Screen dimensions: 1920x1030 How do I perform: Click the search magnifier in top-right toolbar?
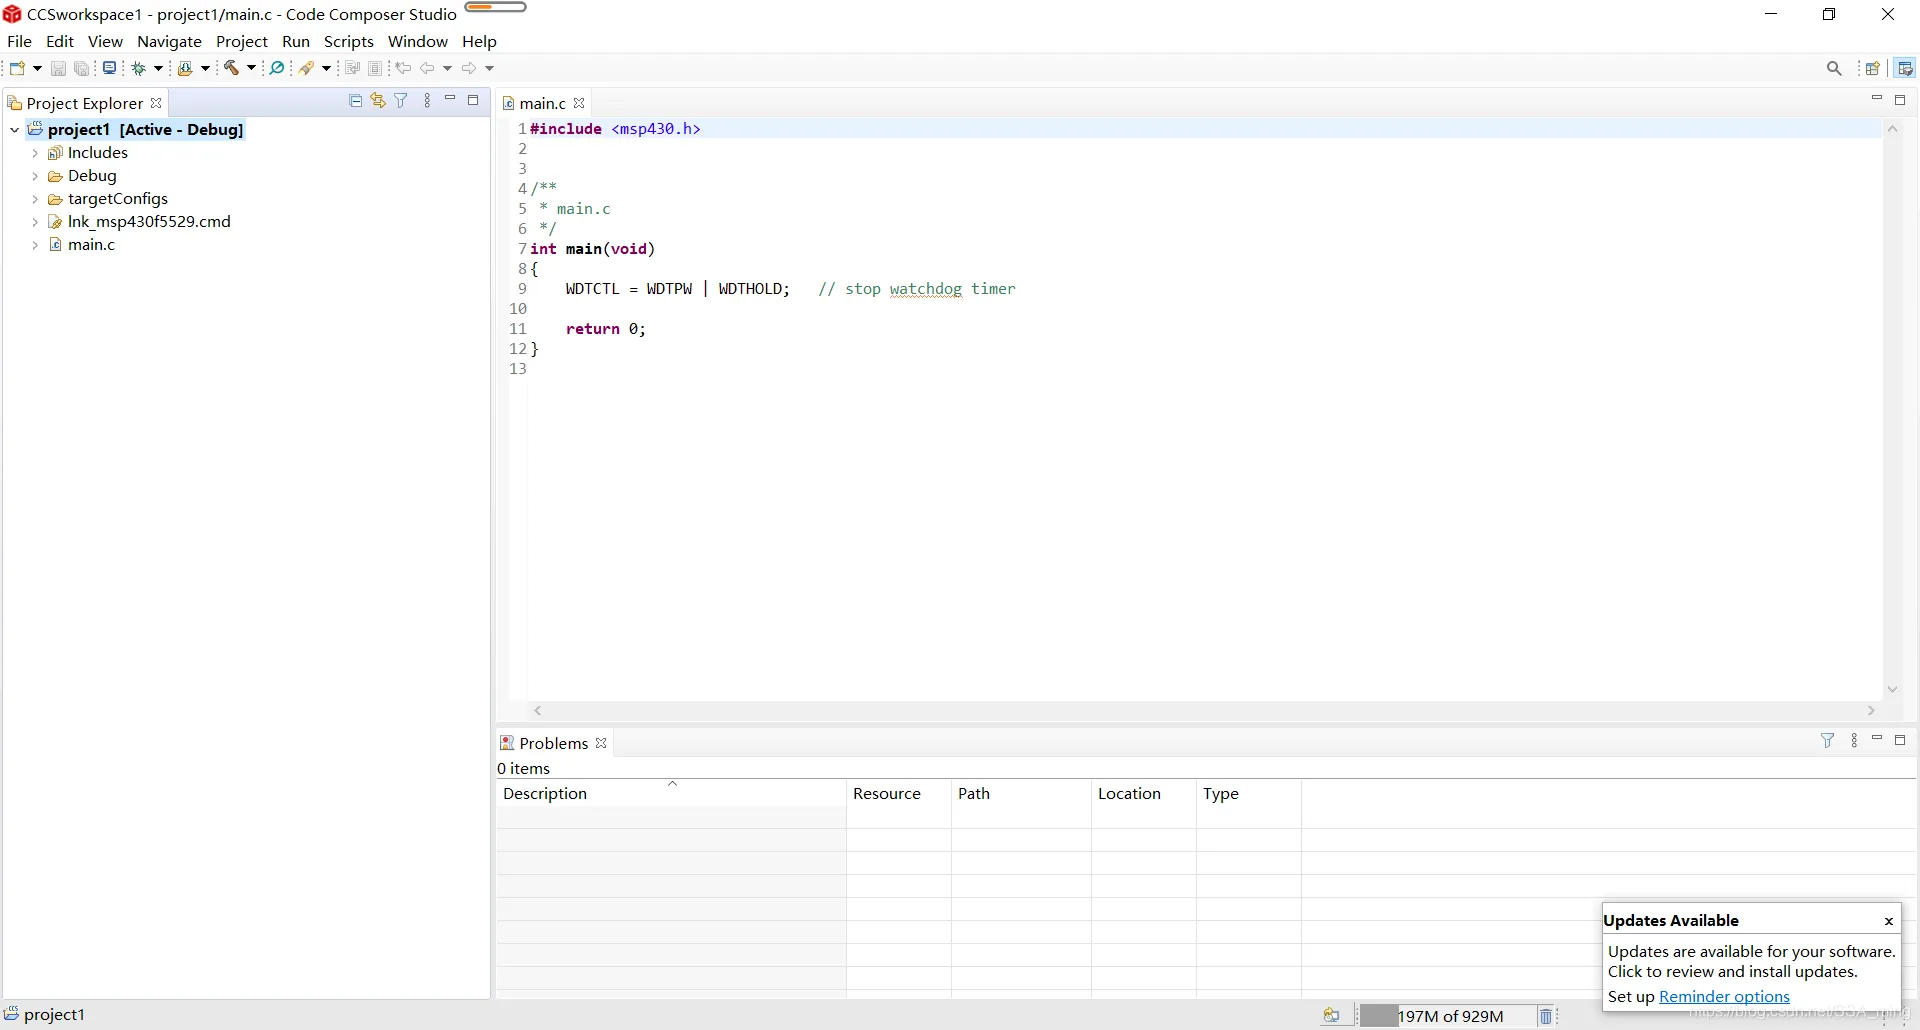click(x=1834, y=68)
